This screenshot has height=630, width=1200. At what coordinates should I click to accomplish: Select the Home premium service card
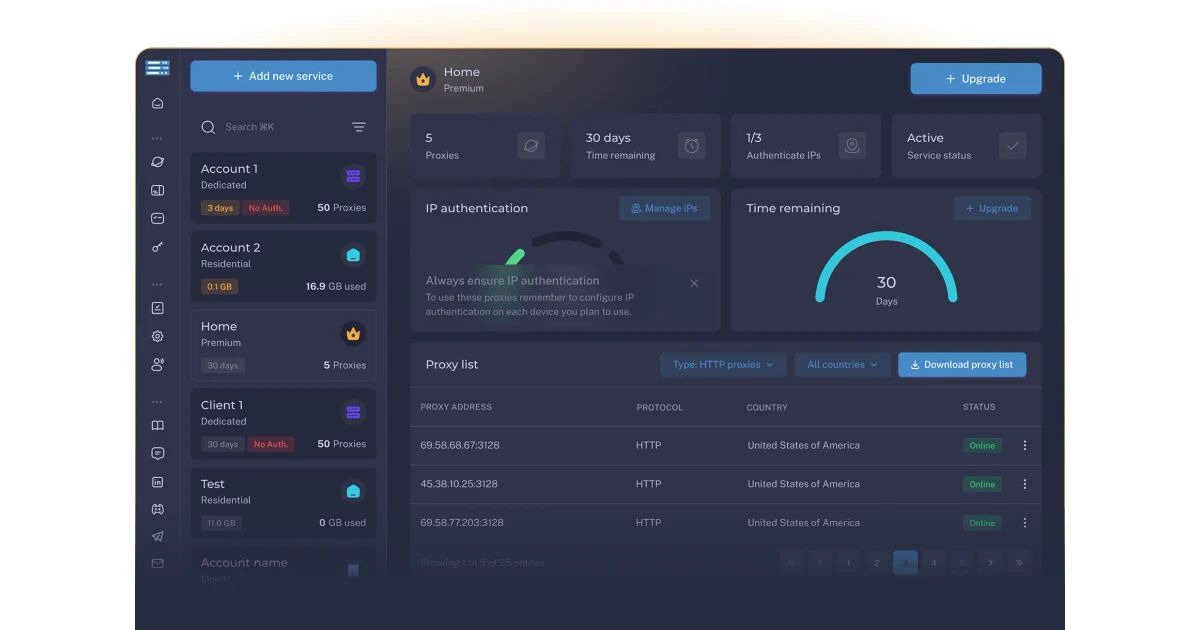click(284, 345)
